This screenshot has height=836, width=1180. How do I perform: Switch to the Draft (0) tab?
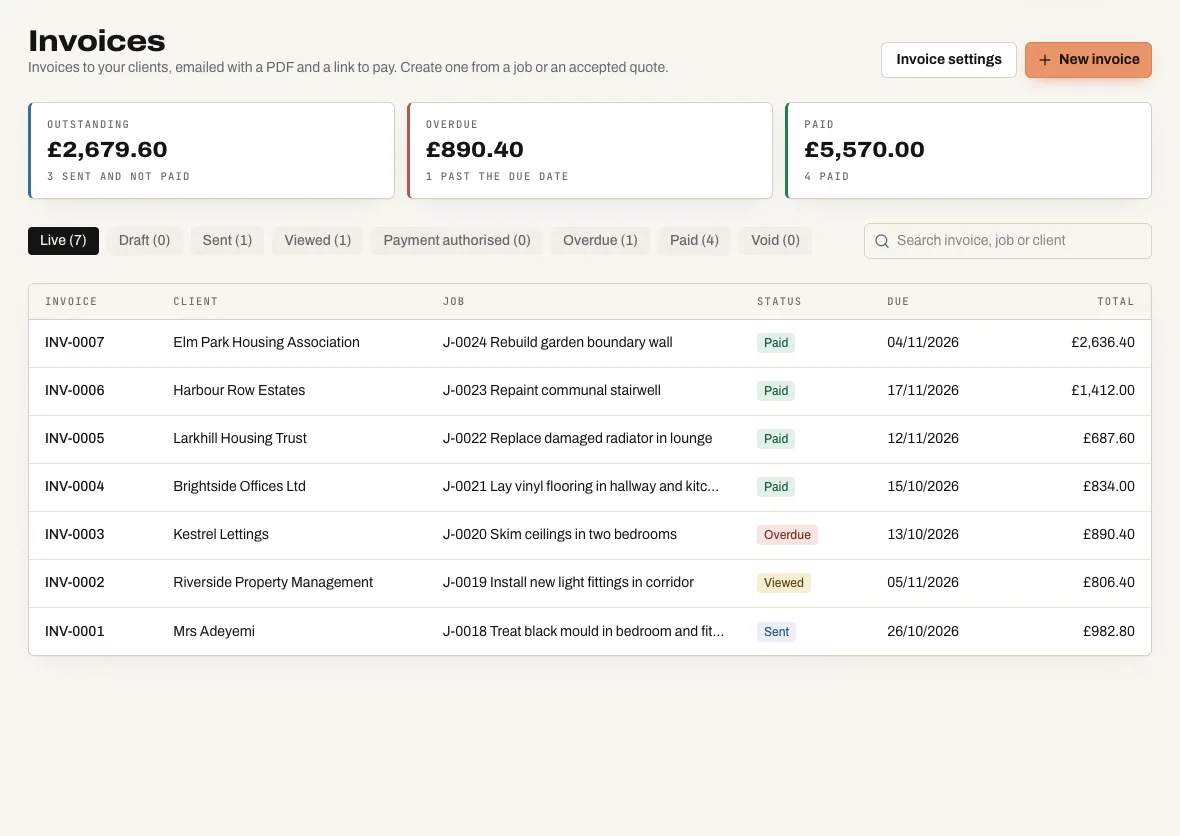(144, 241)
